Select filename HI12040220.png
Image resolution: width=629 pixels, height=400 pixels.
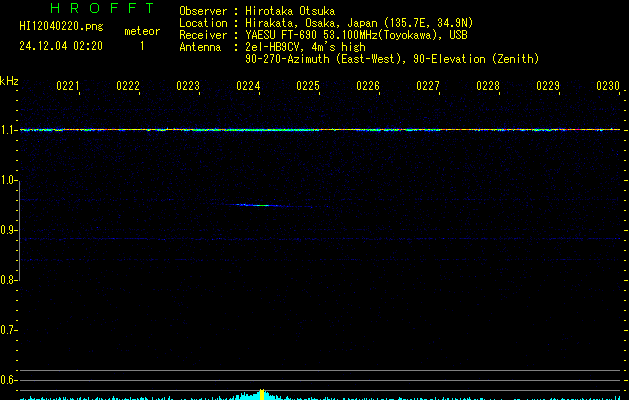click(x=61, y=26)
